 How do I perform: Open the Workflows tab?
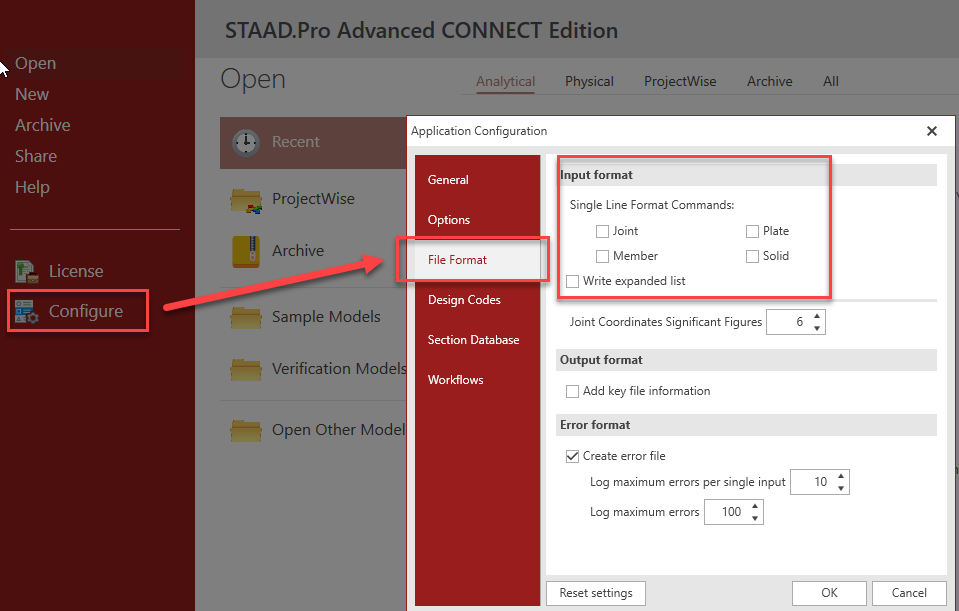pos(478,380)
